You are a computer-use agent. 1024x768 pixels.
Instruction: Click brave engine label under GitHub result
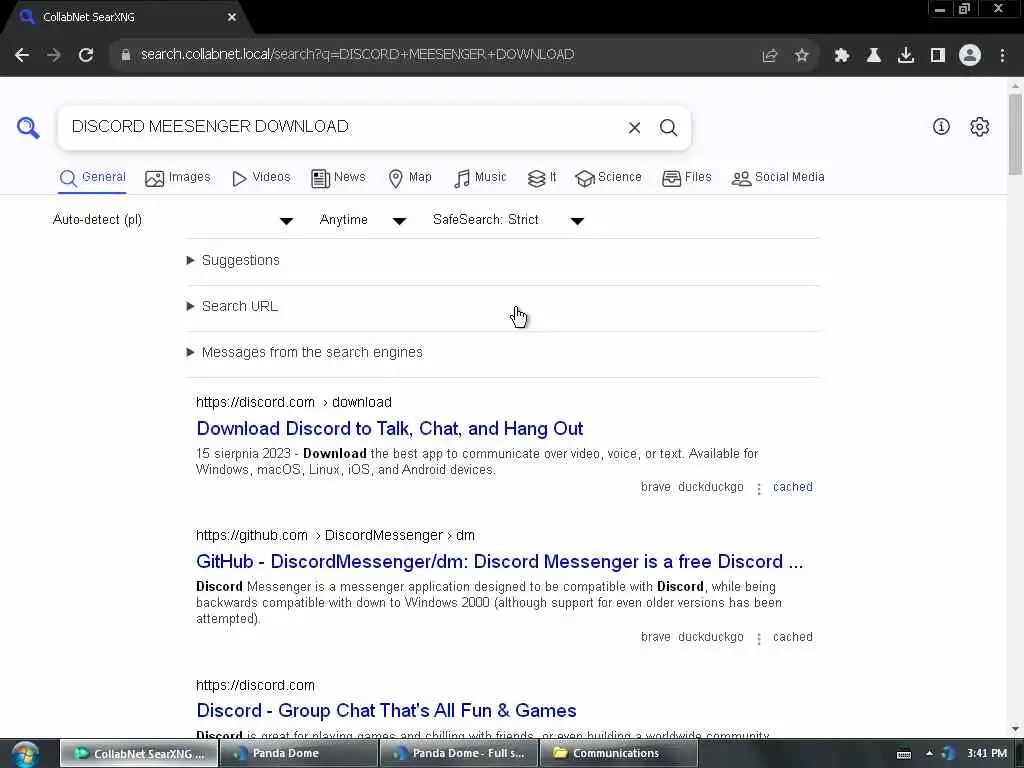click(x=655, y=637)
